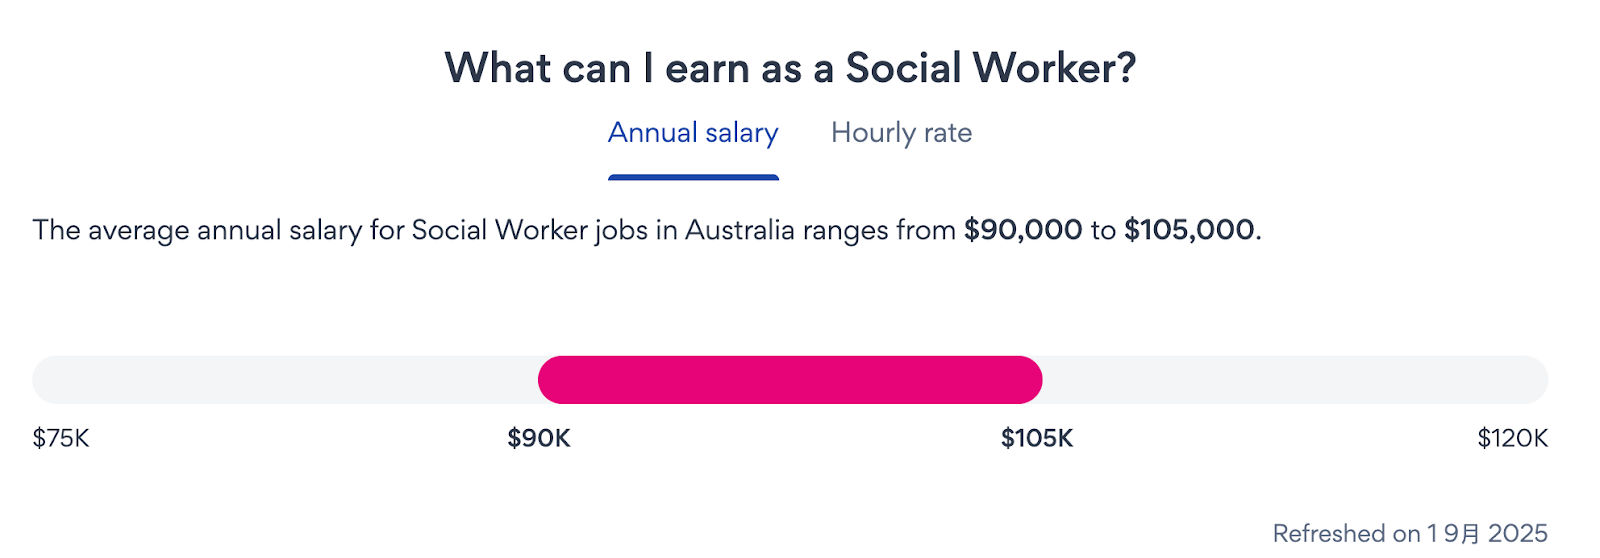Image resolution: width=1600 pixels, height=558 pixels.
Task: Click the bold $105,000 figure in the sentence
Action: [1189, 230]
